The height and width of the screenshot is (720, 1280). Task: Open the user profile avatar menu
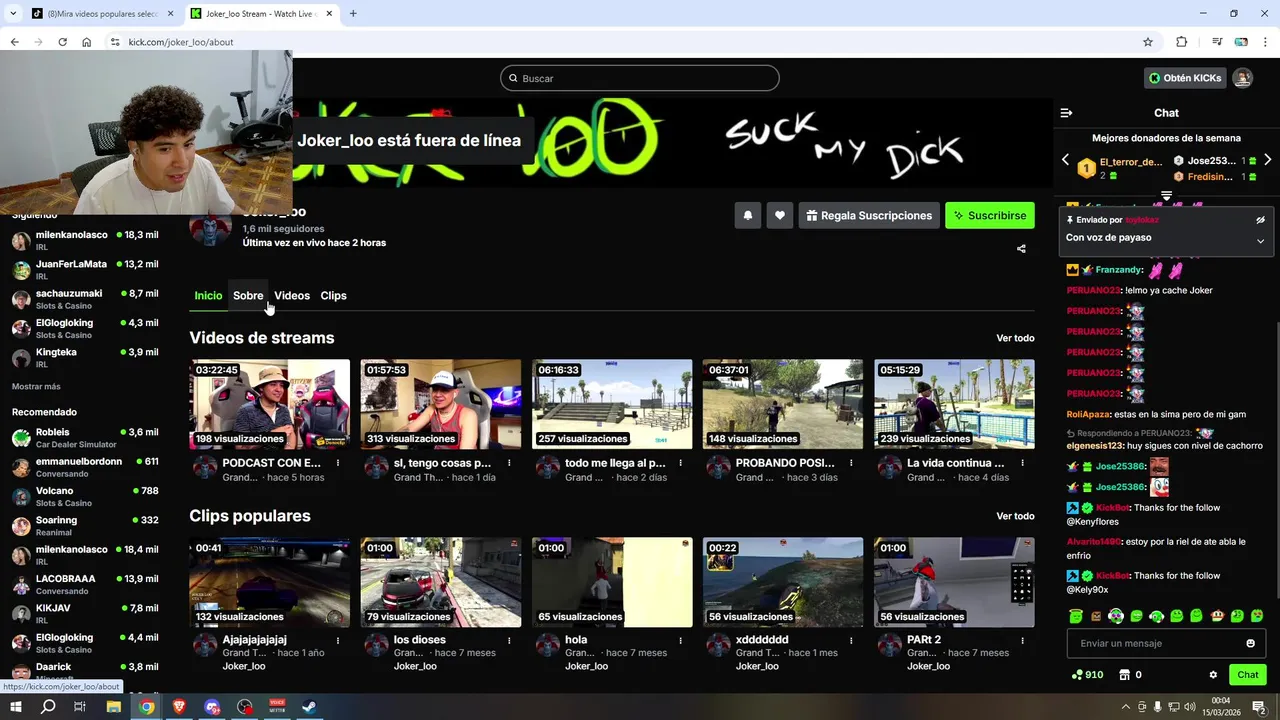[1242, 78]
